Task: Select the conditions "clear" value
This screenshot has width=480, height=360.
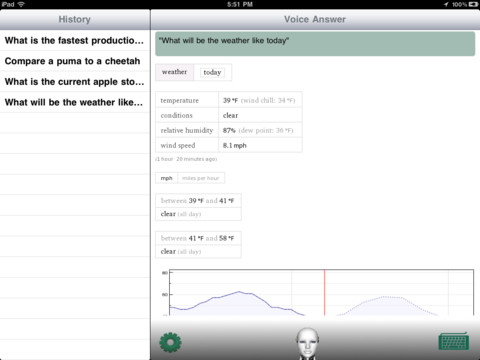Action: tap(230, 115)
